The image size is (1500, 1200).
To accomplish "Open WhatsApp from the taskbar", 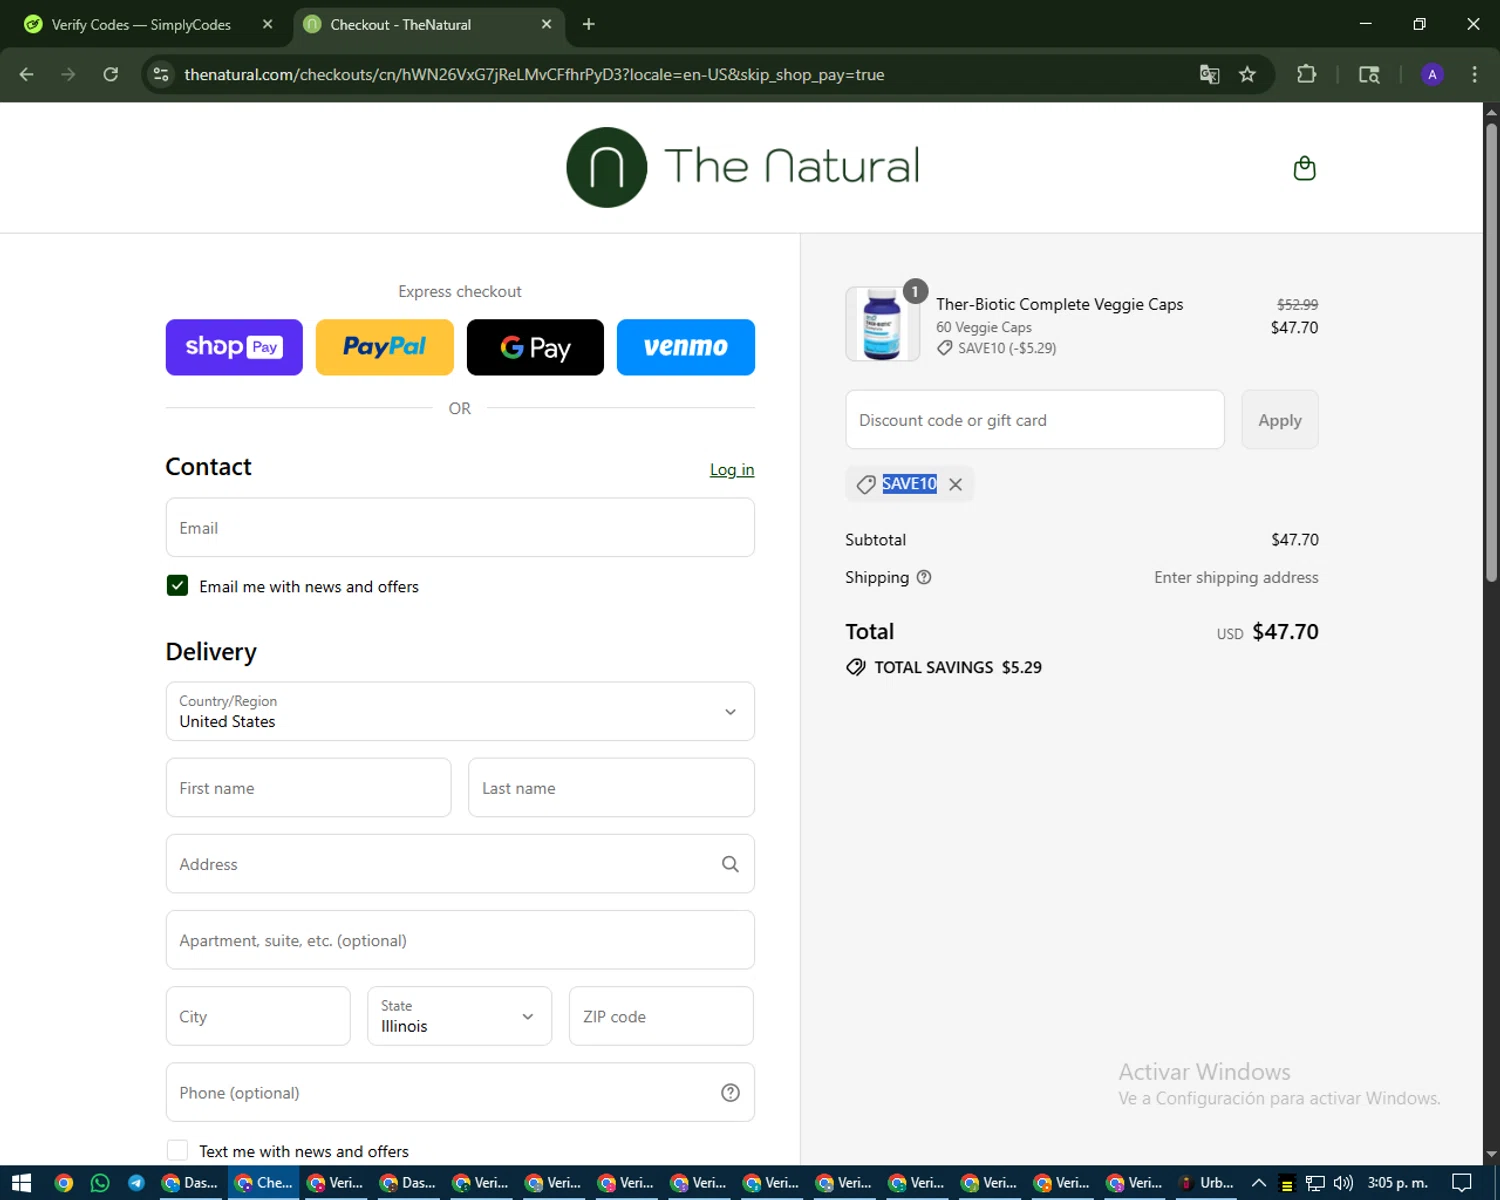I will [100, 1183].
